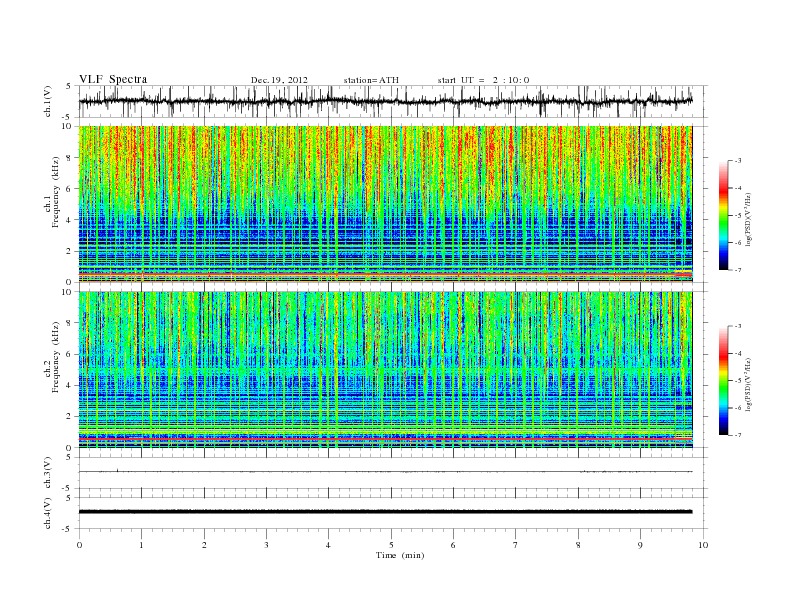Click the "5" top tick of the ch.1(V) axis
Screen dimensions: 792x612
[x=69, y=86]
